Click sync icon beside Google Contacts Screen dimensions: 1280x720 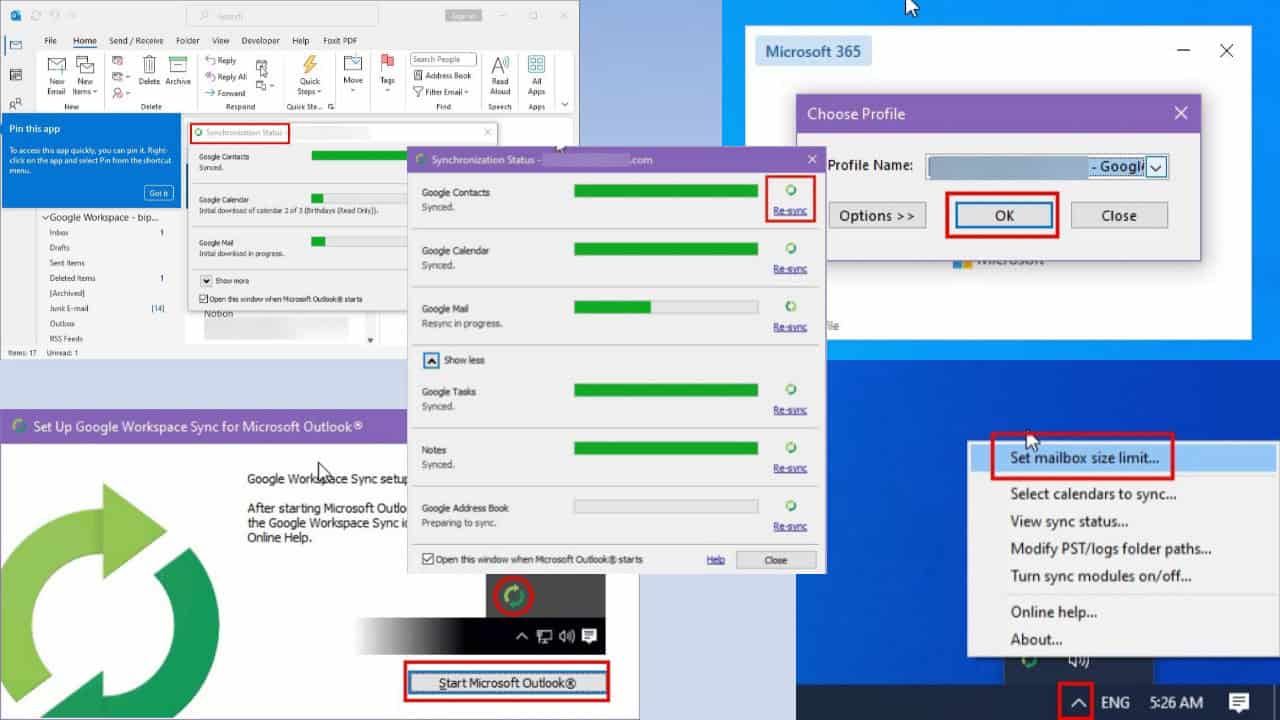pyautogui.click(x=790, y=190)
